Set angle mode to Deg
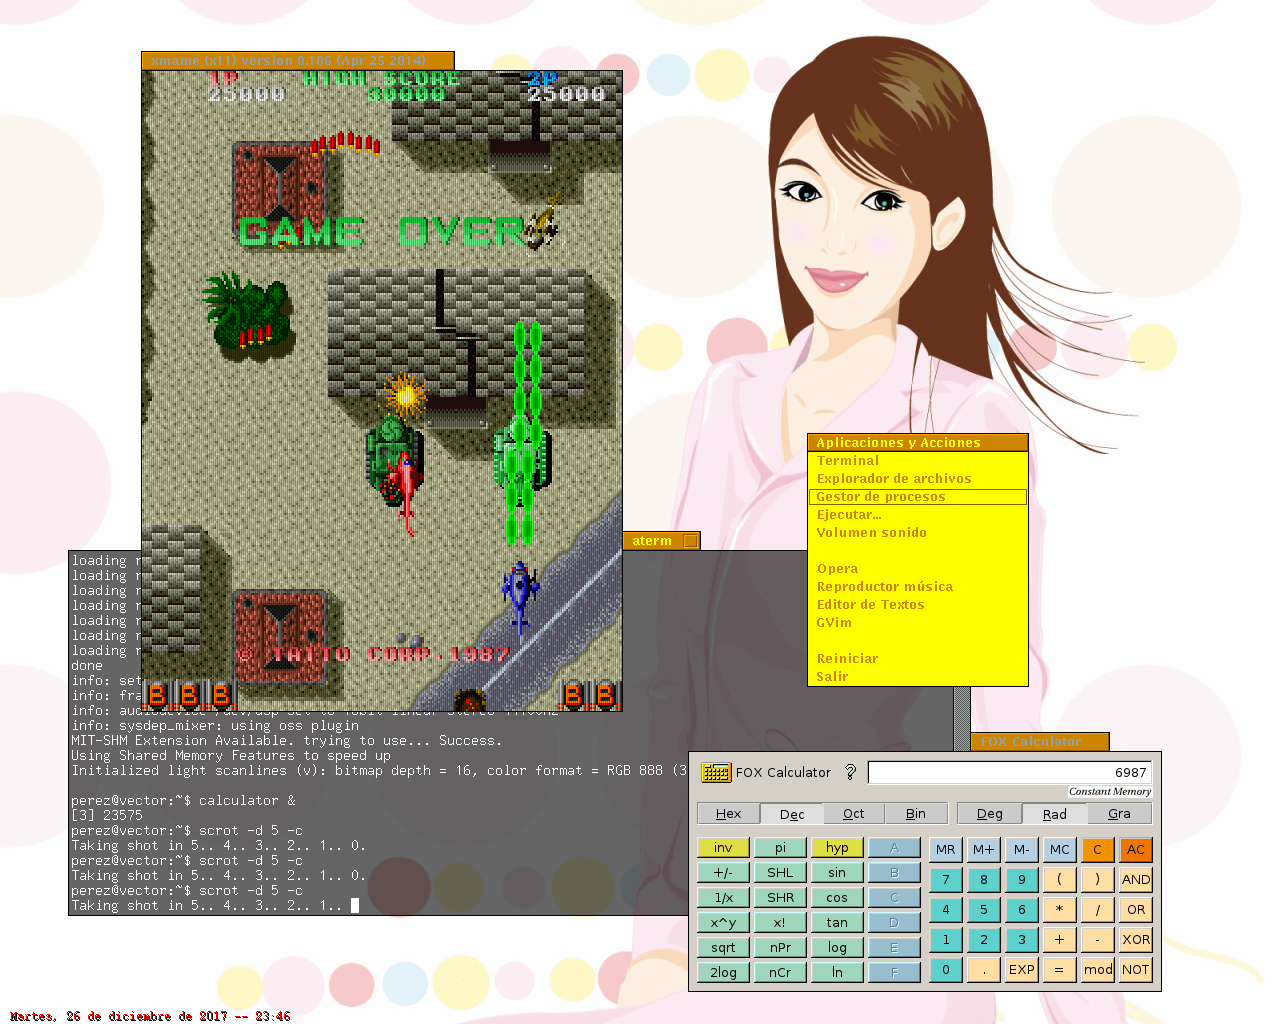 tap(990, 814)
